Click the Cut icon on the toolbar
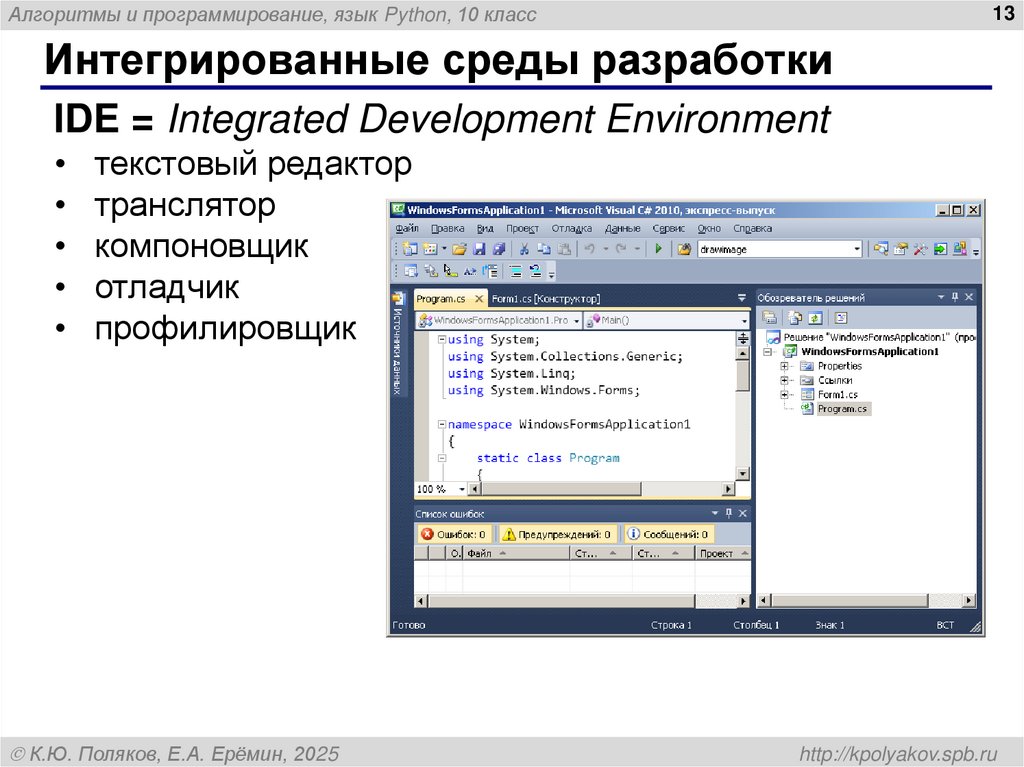 524,250
